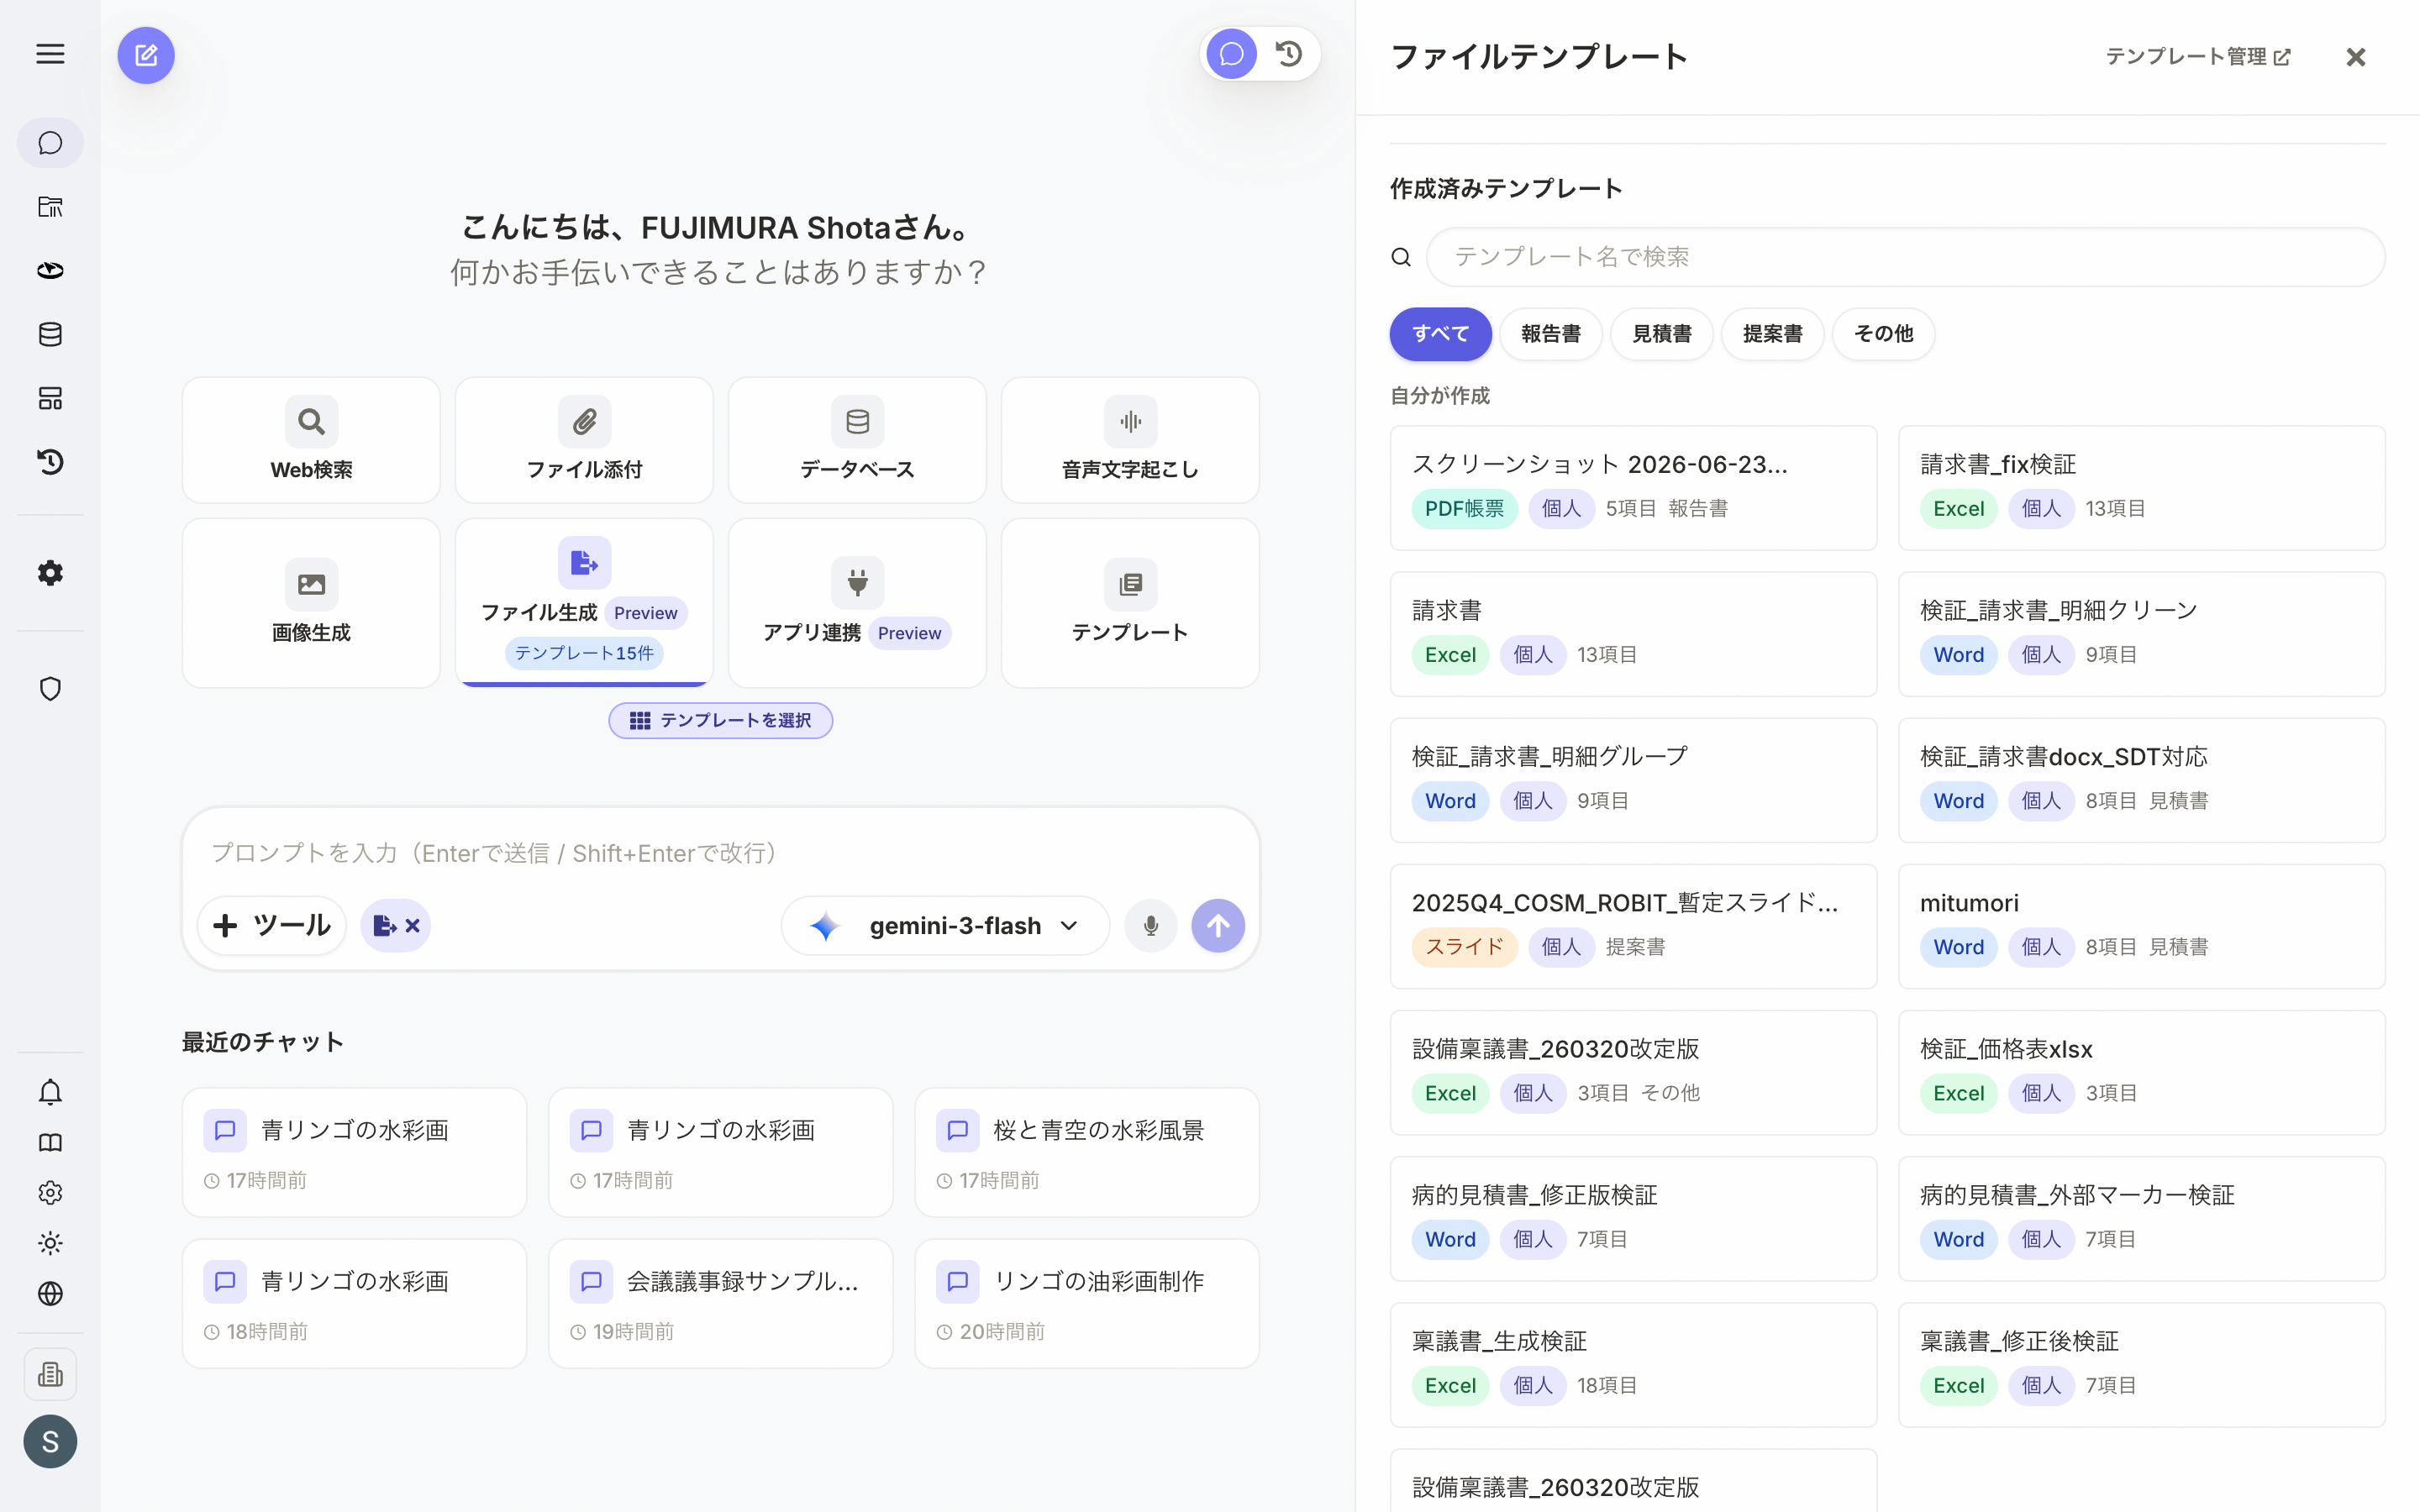
Task: Open the layout template sidebar icon
Action: click(x=50, y=398)
